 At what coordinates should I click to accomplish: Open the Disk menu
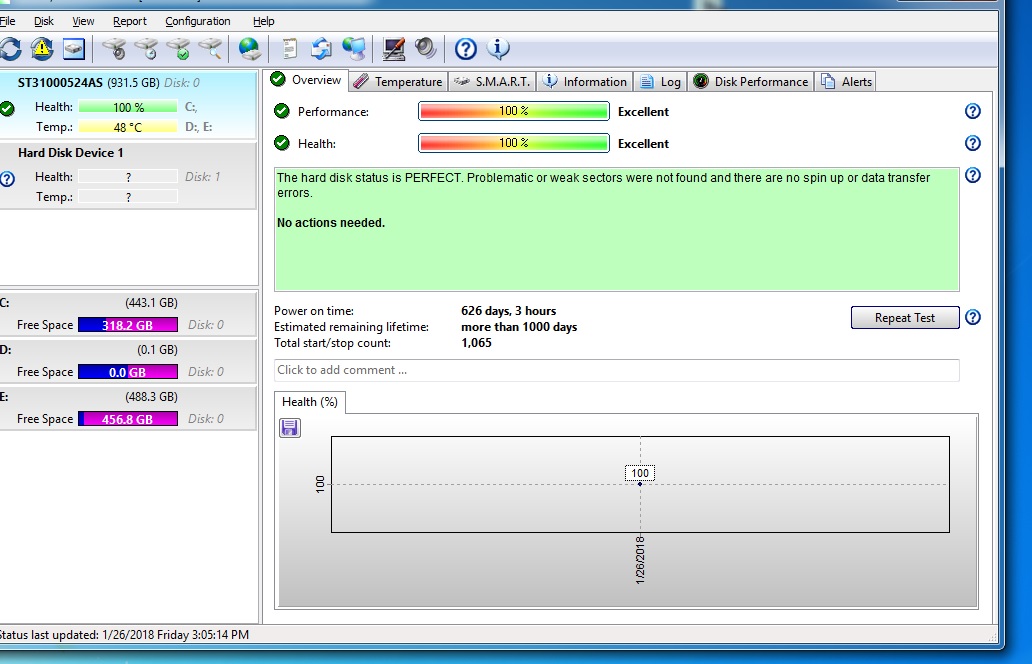point(44,21)
